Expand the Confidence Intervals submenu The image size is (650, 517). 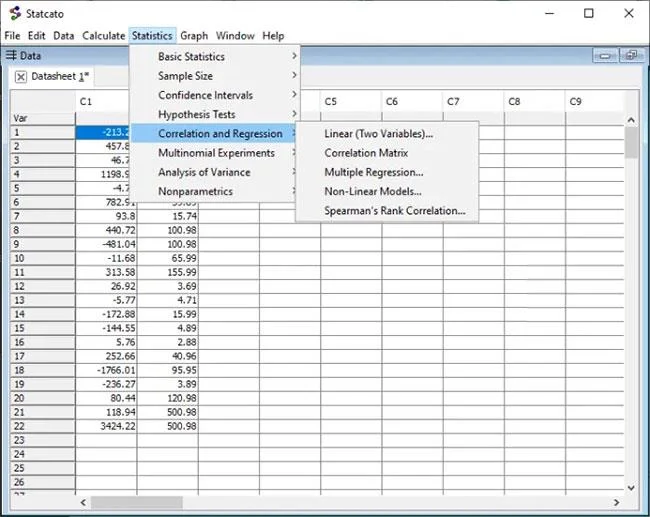point(214,95)
